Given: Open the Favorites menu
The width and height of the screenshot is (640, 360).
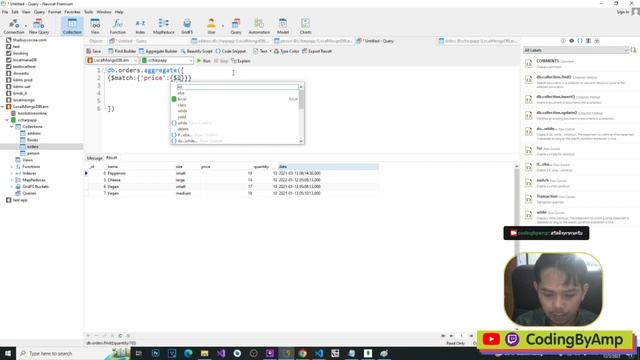Looking at the screenshot, I should [73, 12].
